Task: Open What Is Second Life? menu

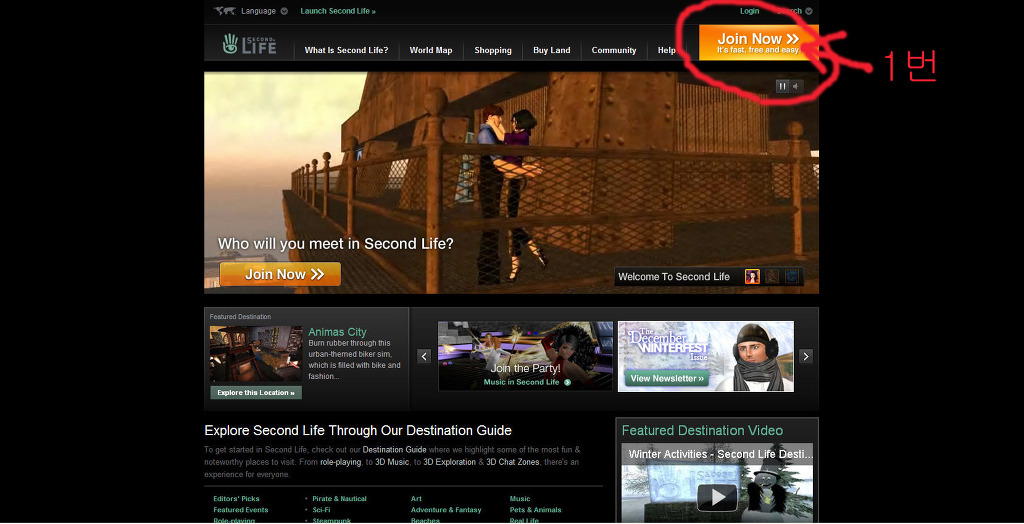Action: click(x=346, y=50)
